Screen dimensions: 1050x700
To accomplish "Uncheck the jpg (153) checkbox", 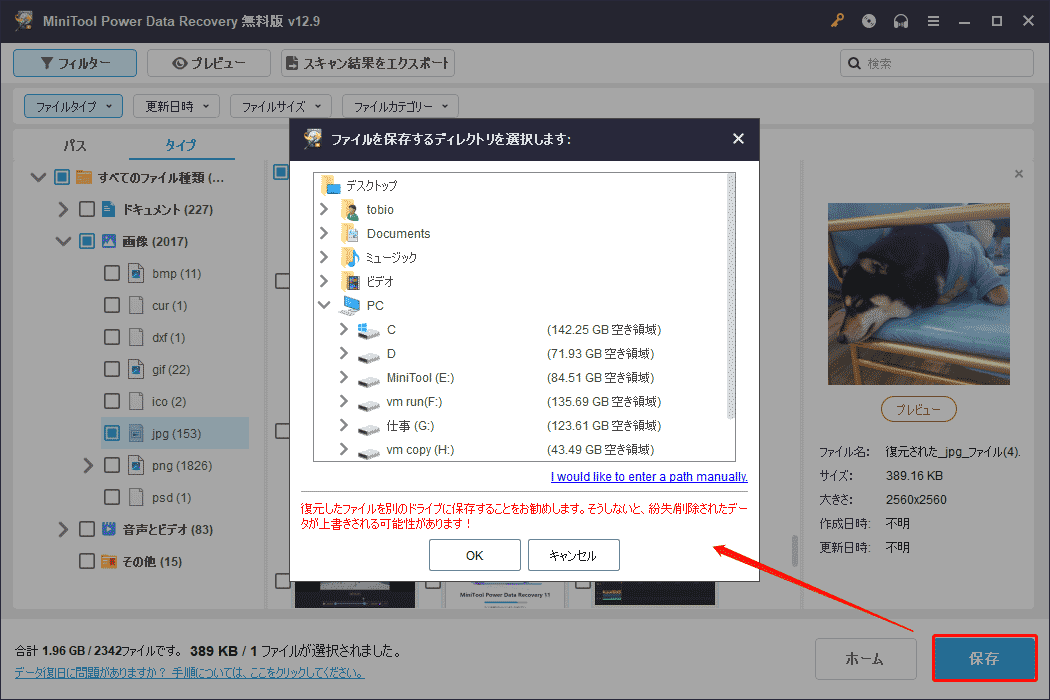I will [x=112, y=433].
